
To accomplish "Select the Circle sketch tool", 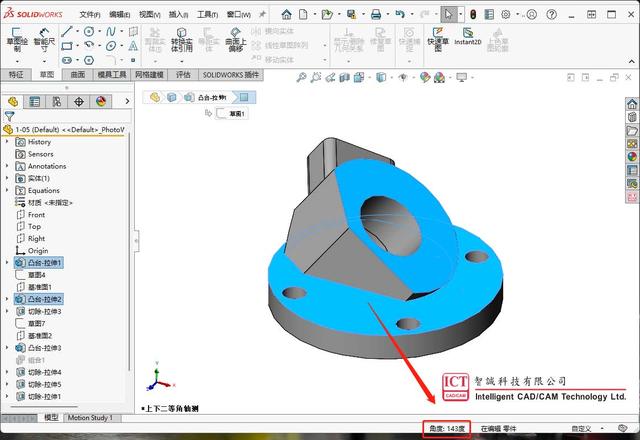I will [89, 31].
